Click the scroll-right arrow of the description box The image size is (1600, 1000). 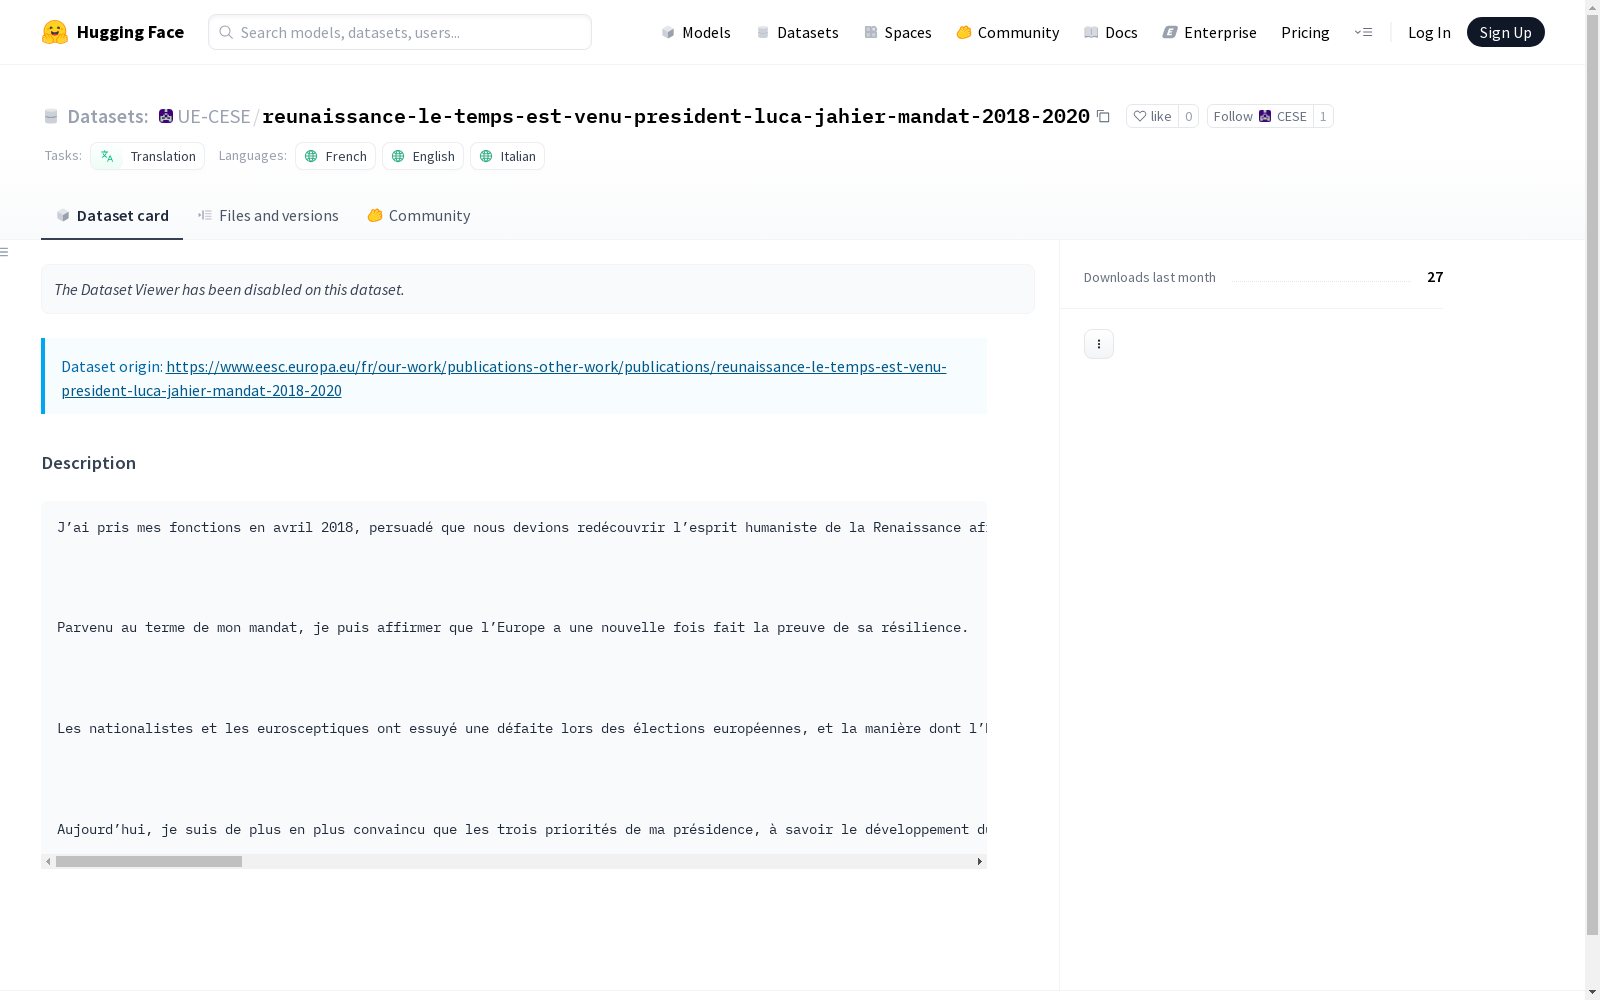980,861
